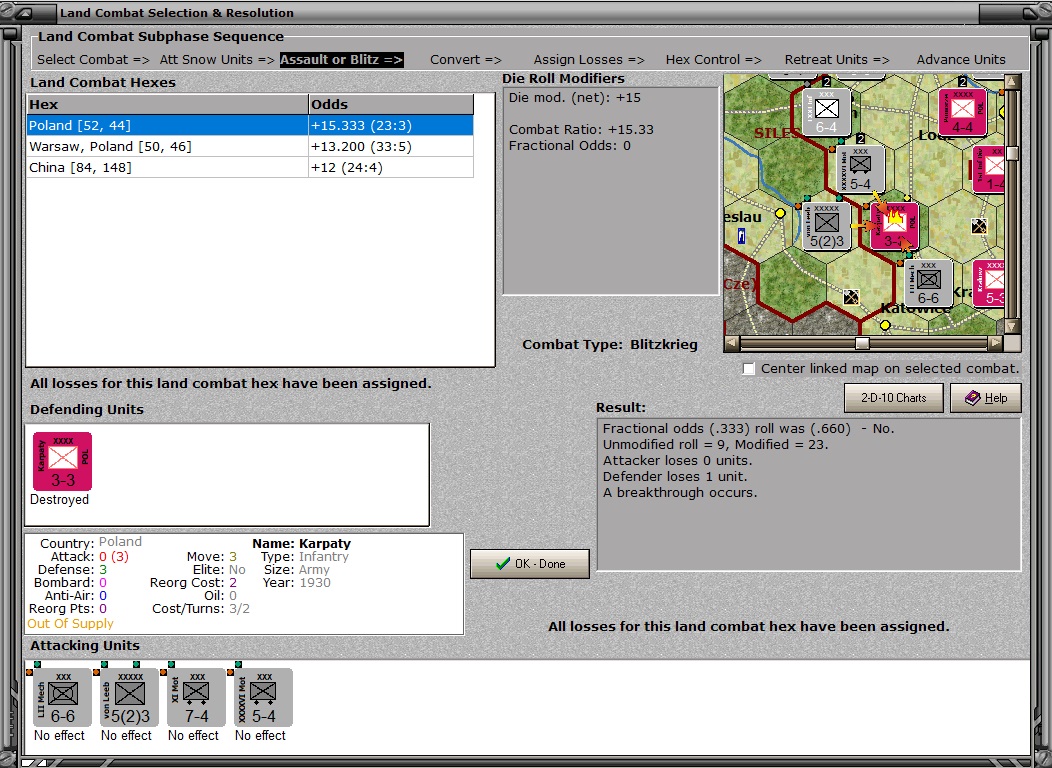Click the 'A breakthrough occurs.' result line
This screenshot has height=768, width=1052.
click(680, 493)
